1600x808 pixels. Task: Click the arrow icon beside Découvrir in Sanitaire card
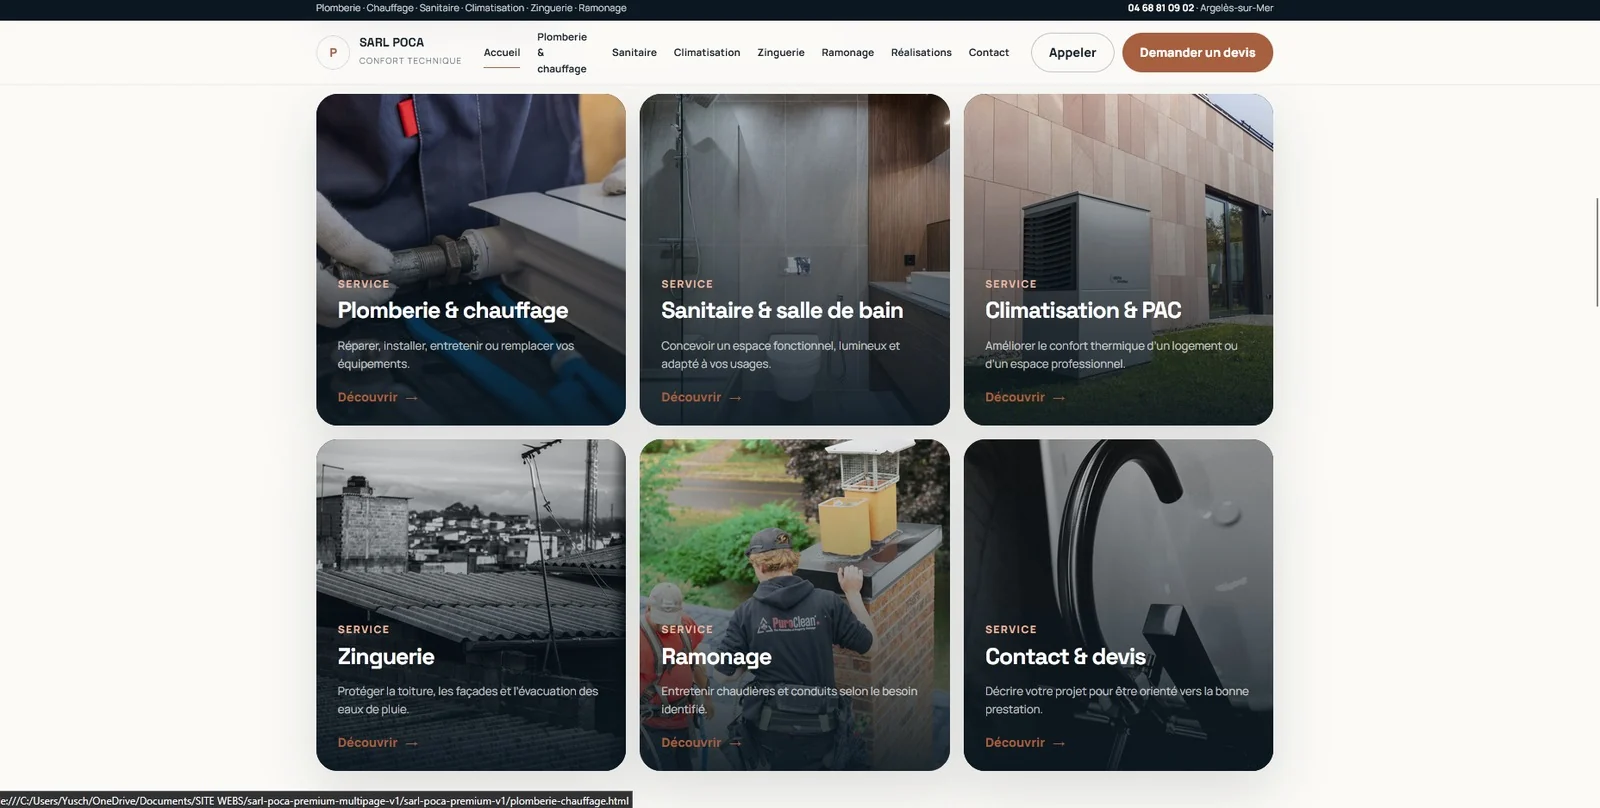pyautogui.click(x=735, y=398)
